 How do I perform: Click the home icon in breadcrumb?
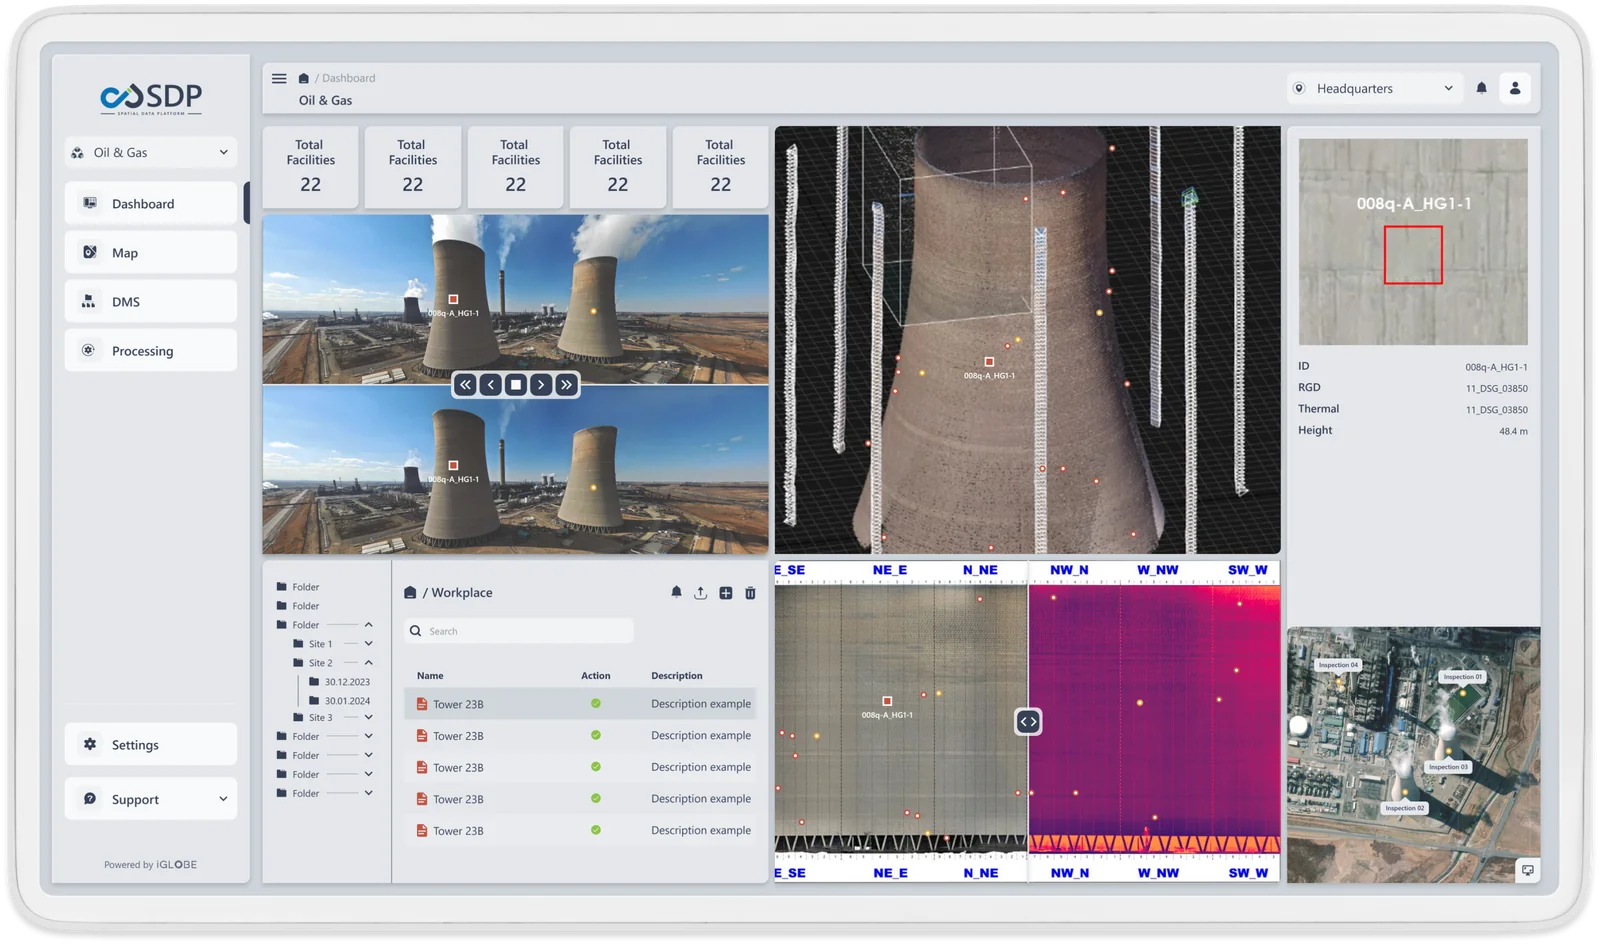pos(304,78)
